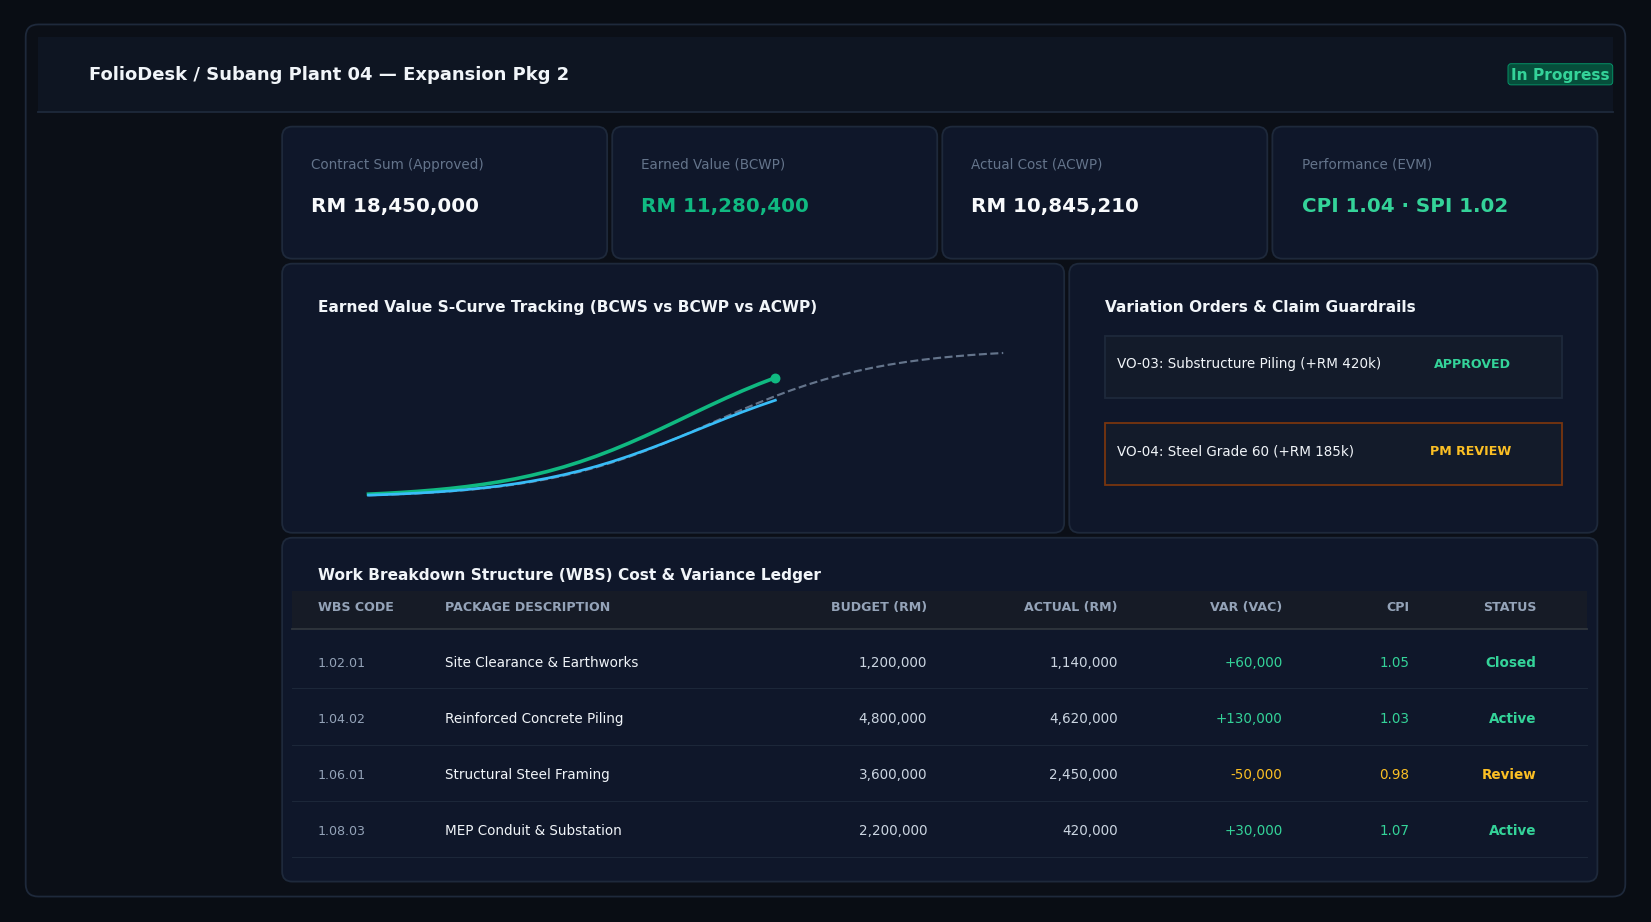Click the WBS Cost & Variance Ledger heading
This screenshot has width=1651, height=922.
coord(569,575)
